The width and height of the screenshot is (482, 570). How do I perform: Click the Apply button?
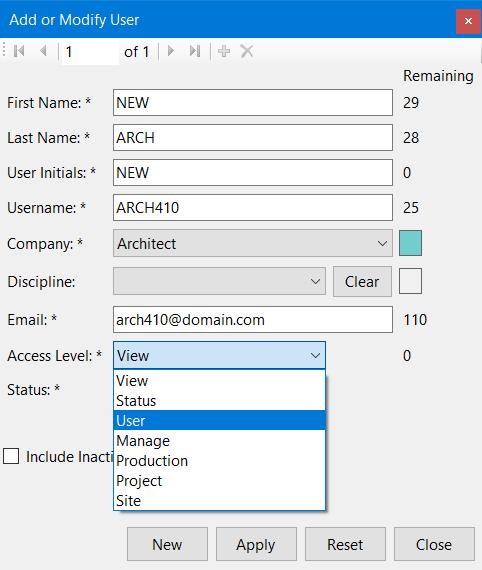pyautogui.click(x=256, y=544)
